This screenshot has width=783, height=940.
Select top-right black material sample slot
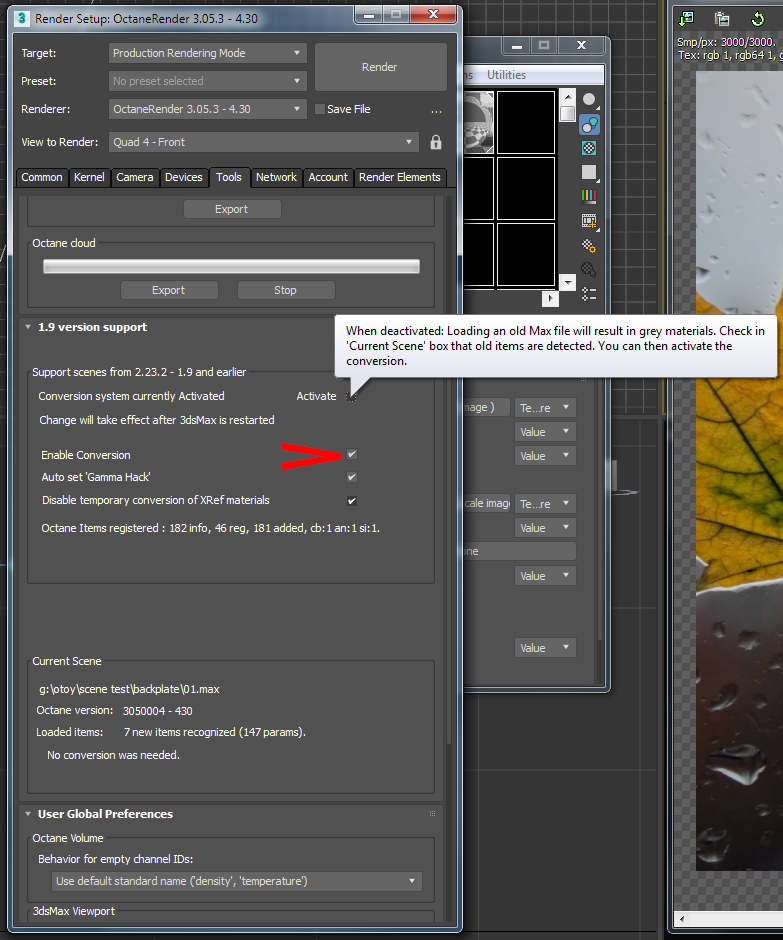(526, 123)
